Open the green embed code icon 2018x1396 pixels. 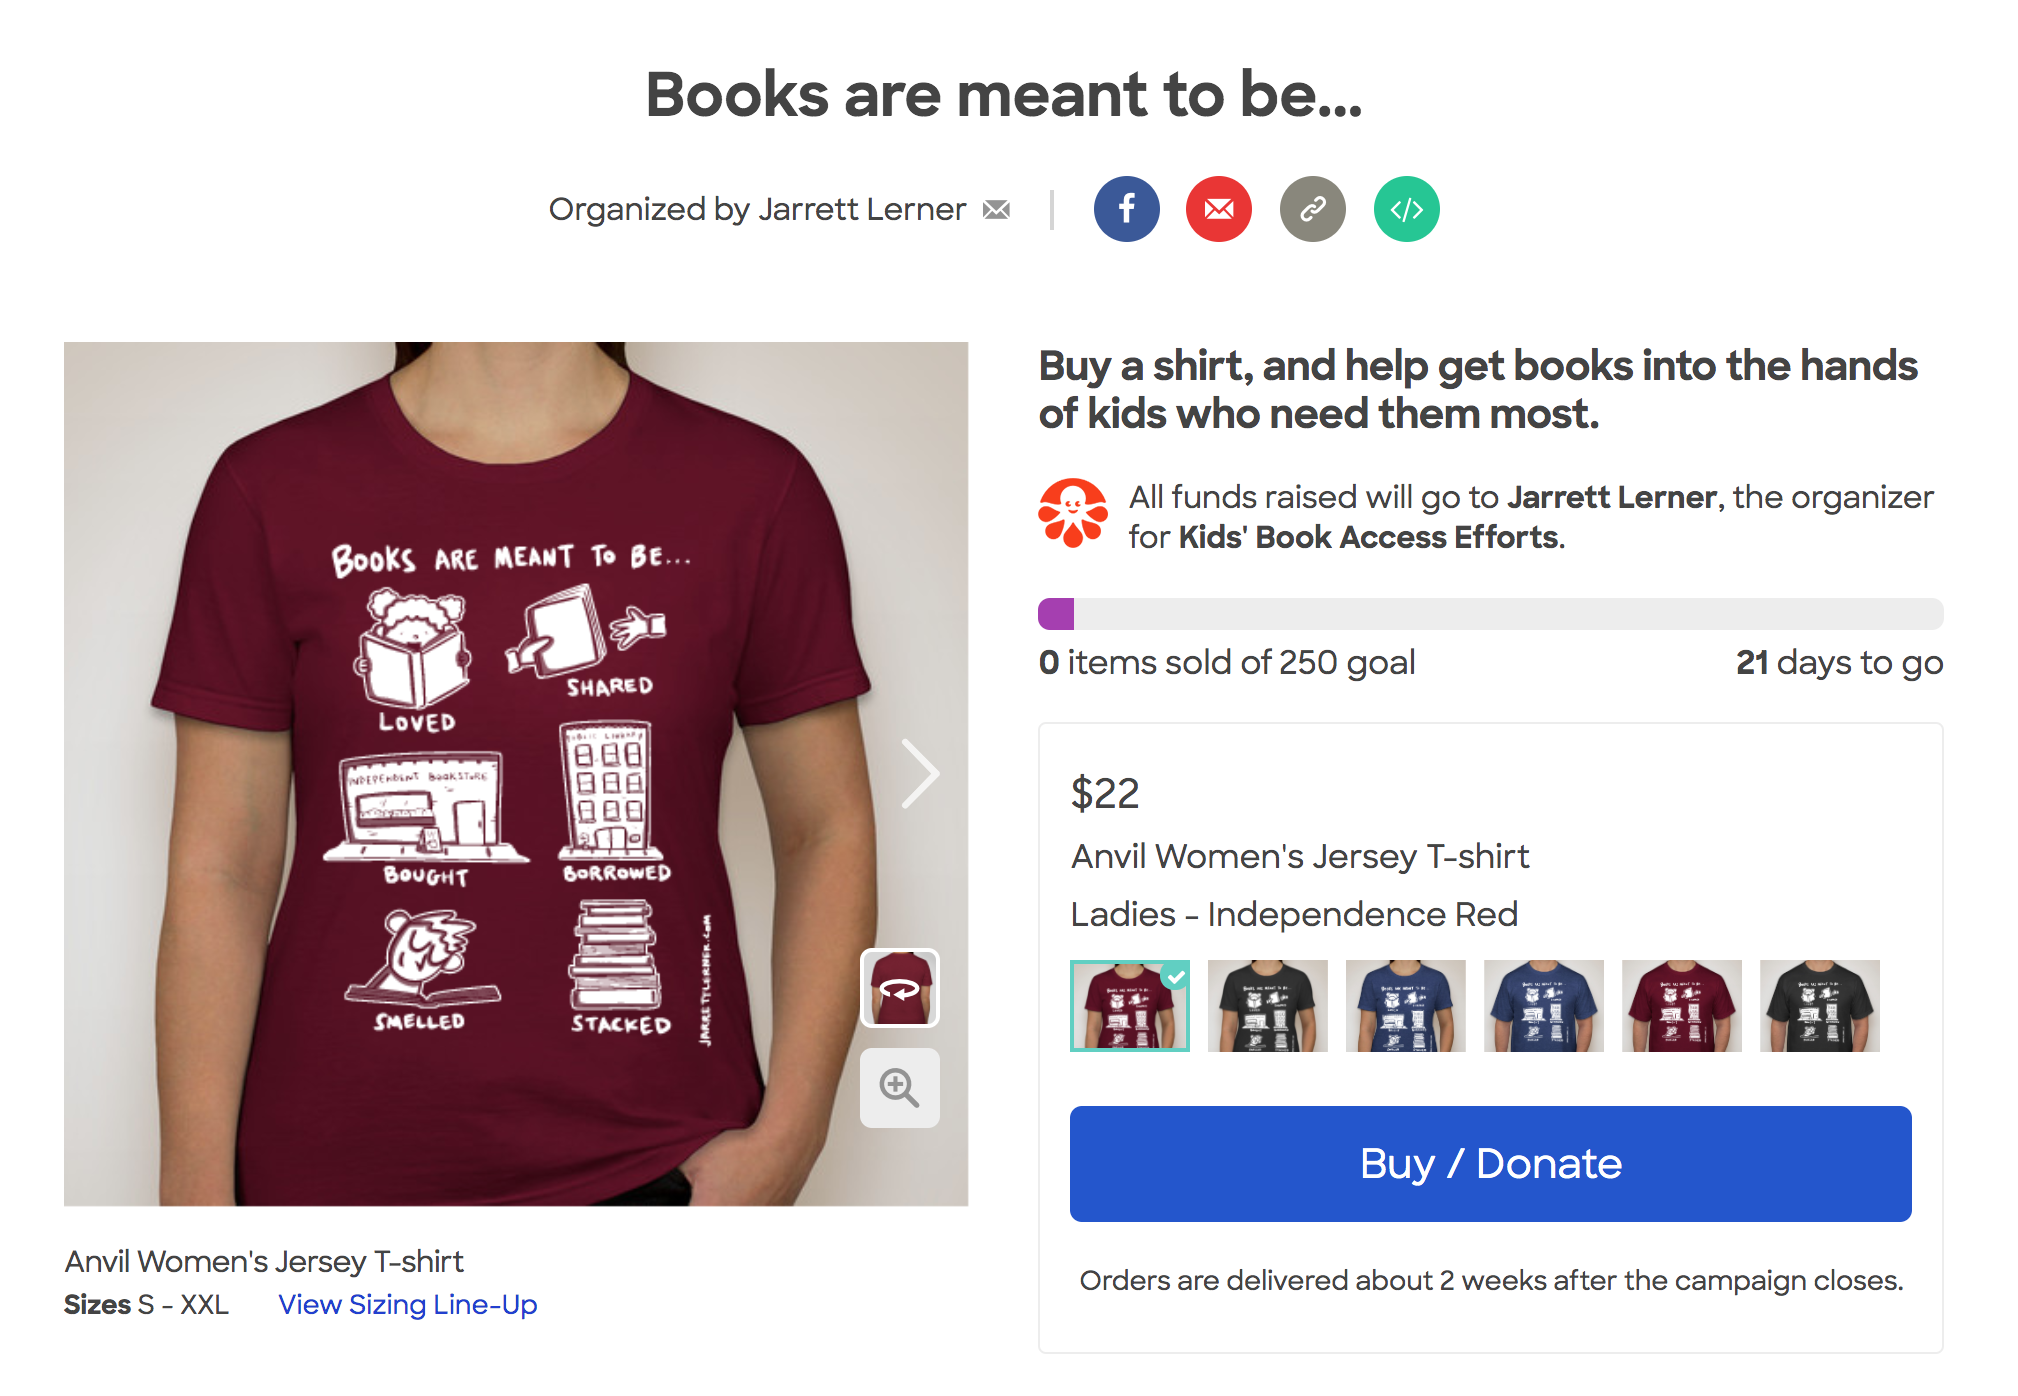click(x=1406, y=210)
